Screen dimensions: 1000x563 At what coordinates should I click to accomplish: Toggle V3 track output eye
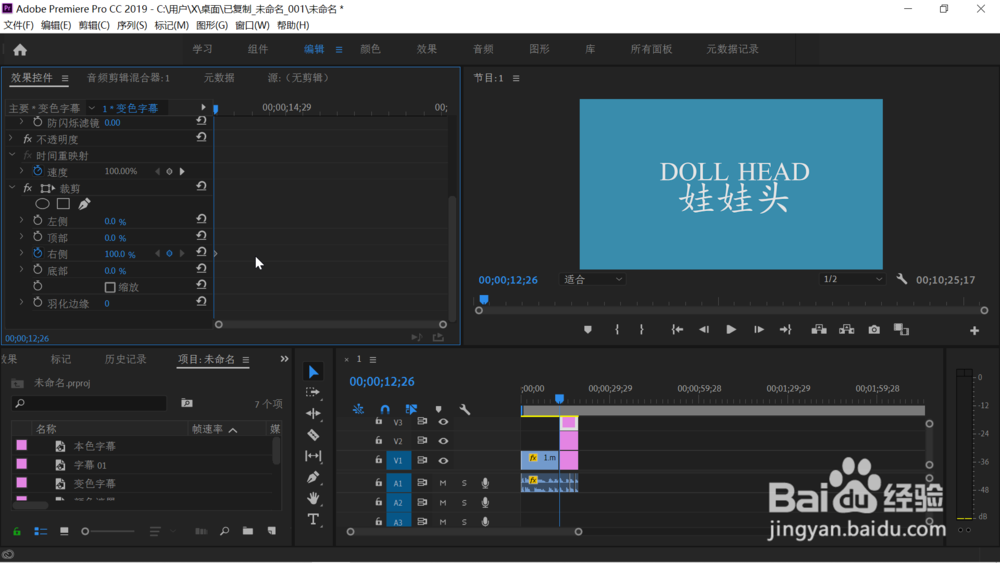(443, 421)
